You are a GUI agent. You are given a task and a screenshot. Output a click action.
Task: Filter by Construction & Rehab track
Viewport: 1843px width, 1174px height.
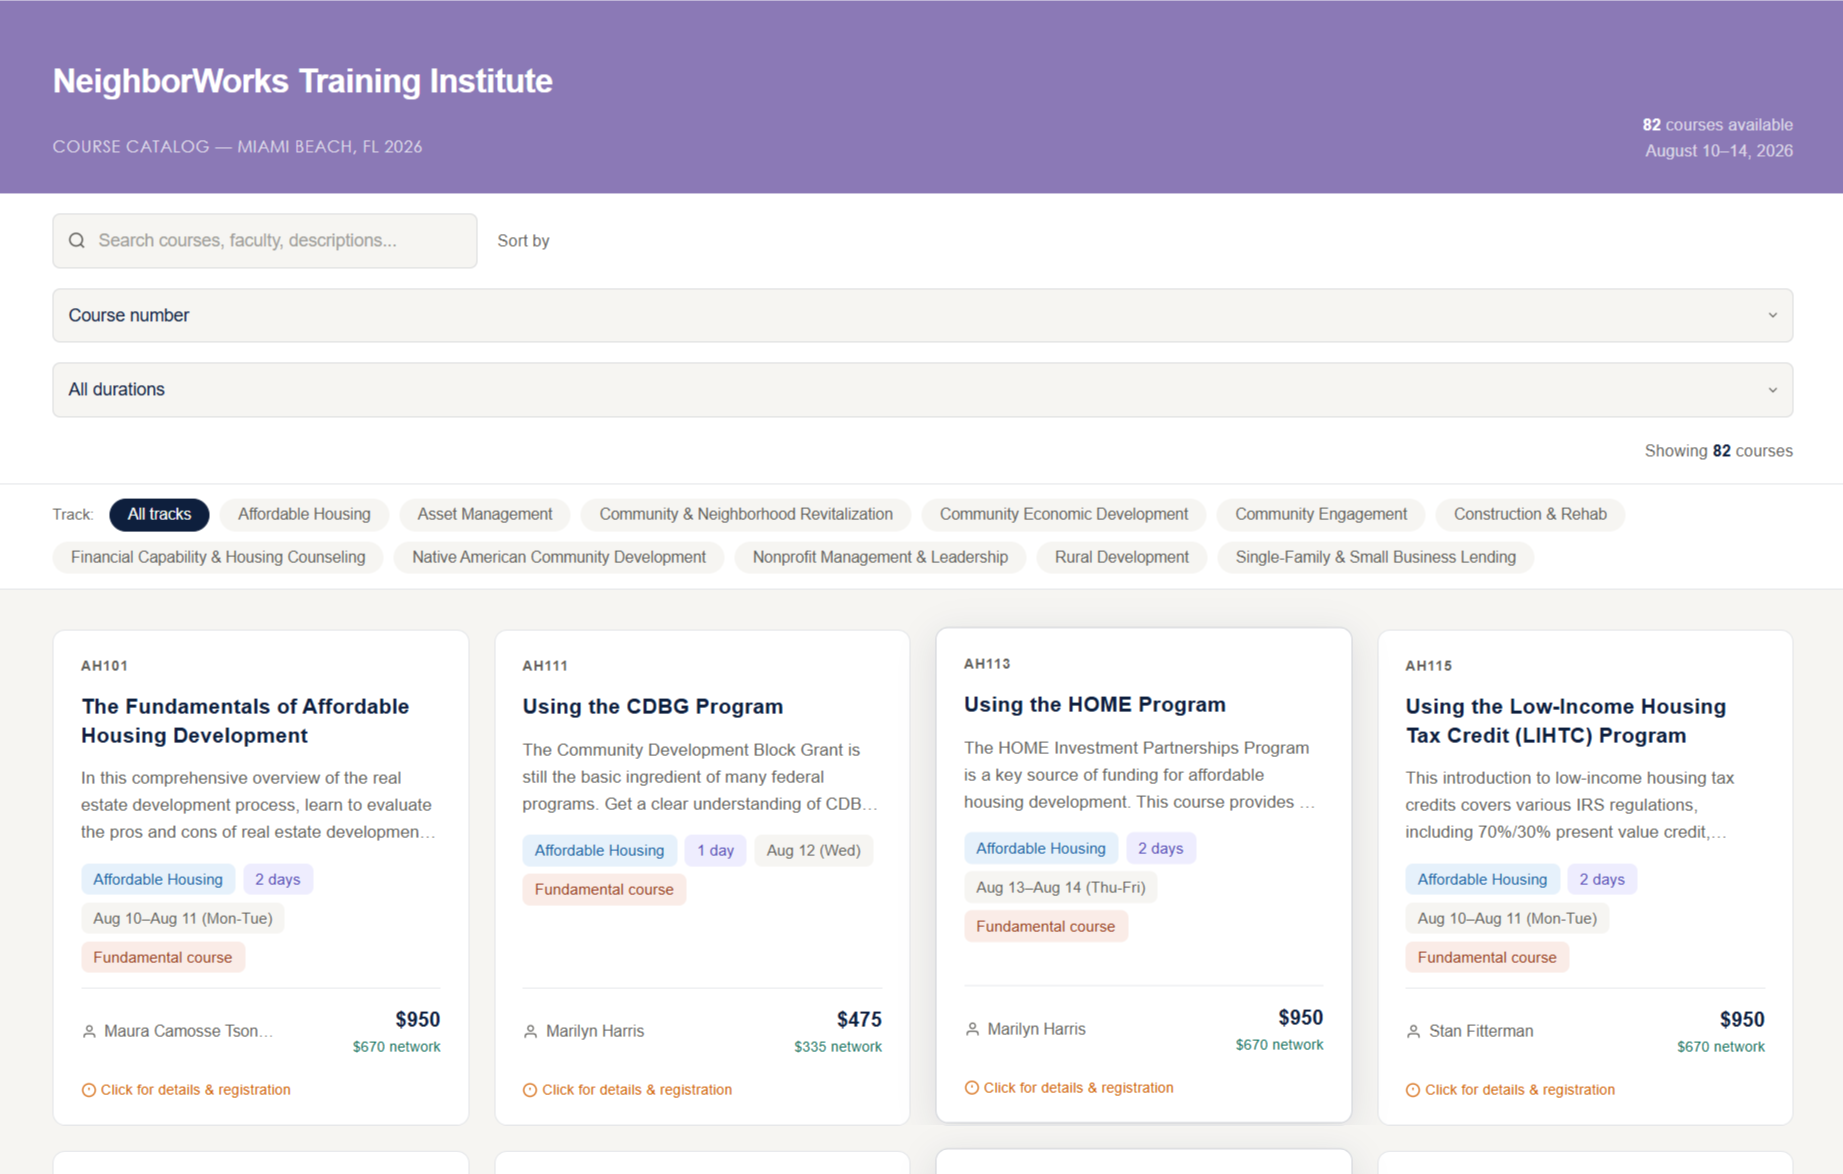[x=1530, y=514]
